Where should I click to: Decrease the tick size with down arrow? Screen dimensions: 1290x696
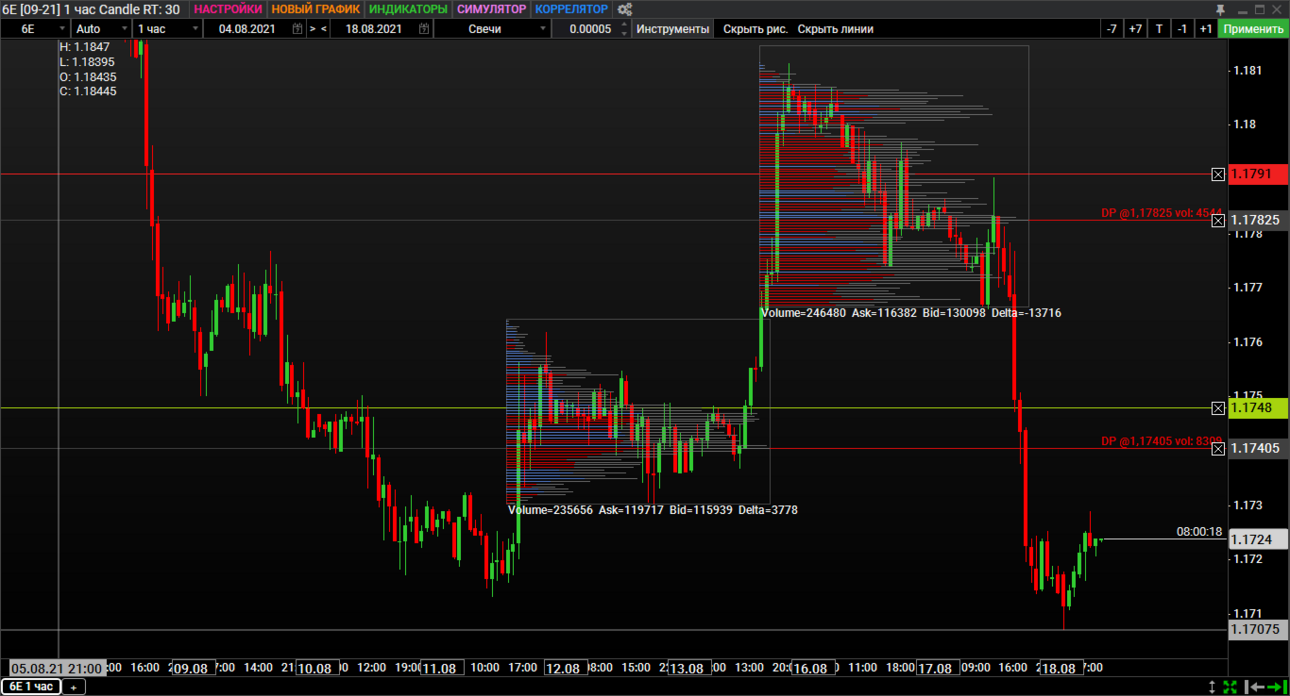(x=625, y=34)
